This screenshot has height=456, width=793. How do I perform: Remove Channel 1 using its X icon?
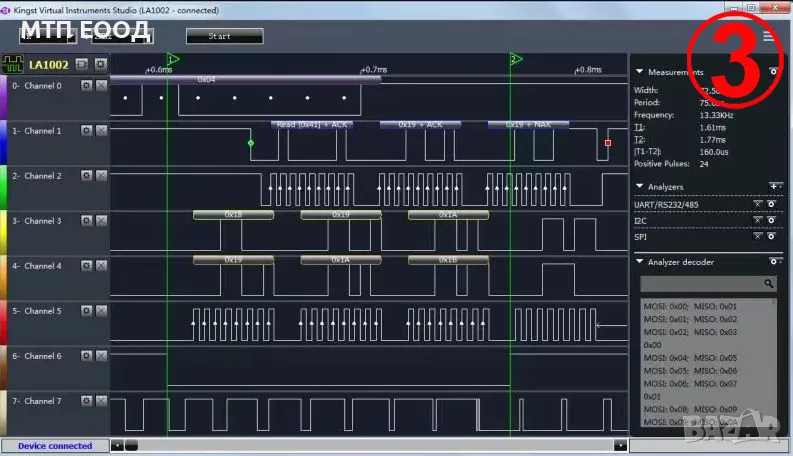(x=101, y=131)
